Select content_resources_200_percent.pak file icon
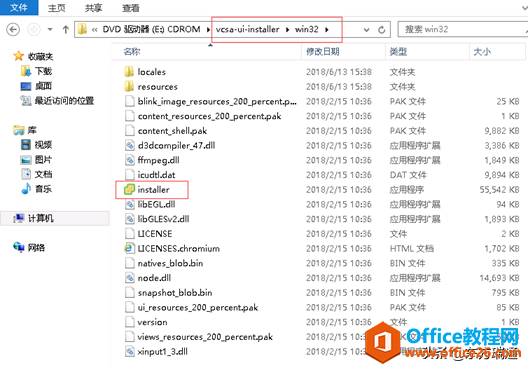528x370 pixels. coord(130,116)
